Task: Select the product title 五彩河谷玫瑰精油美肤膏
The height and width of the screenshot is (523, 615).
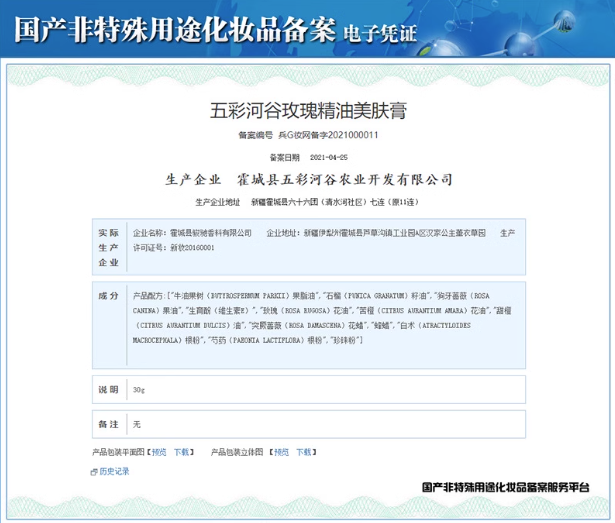Action: click(308, 111)
